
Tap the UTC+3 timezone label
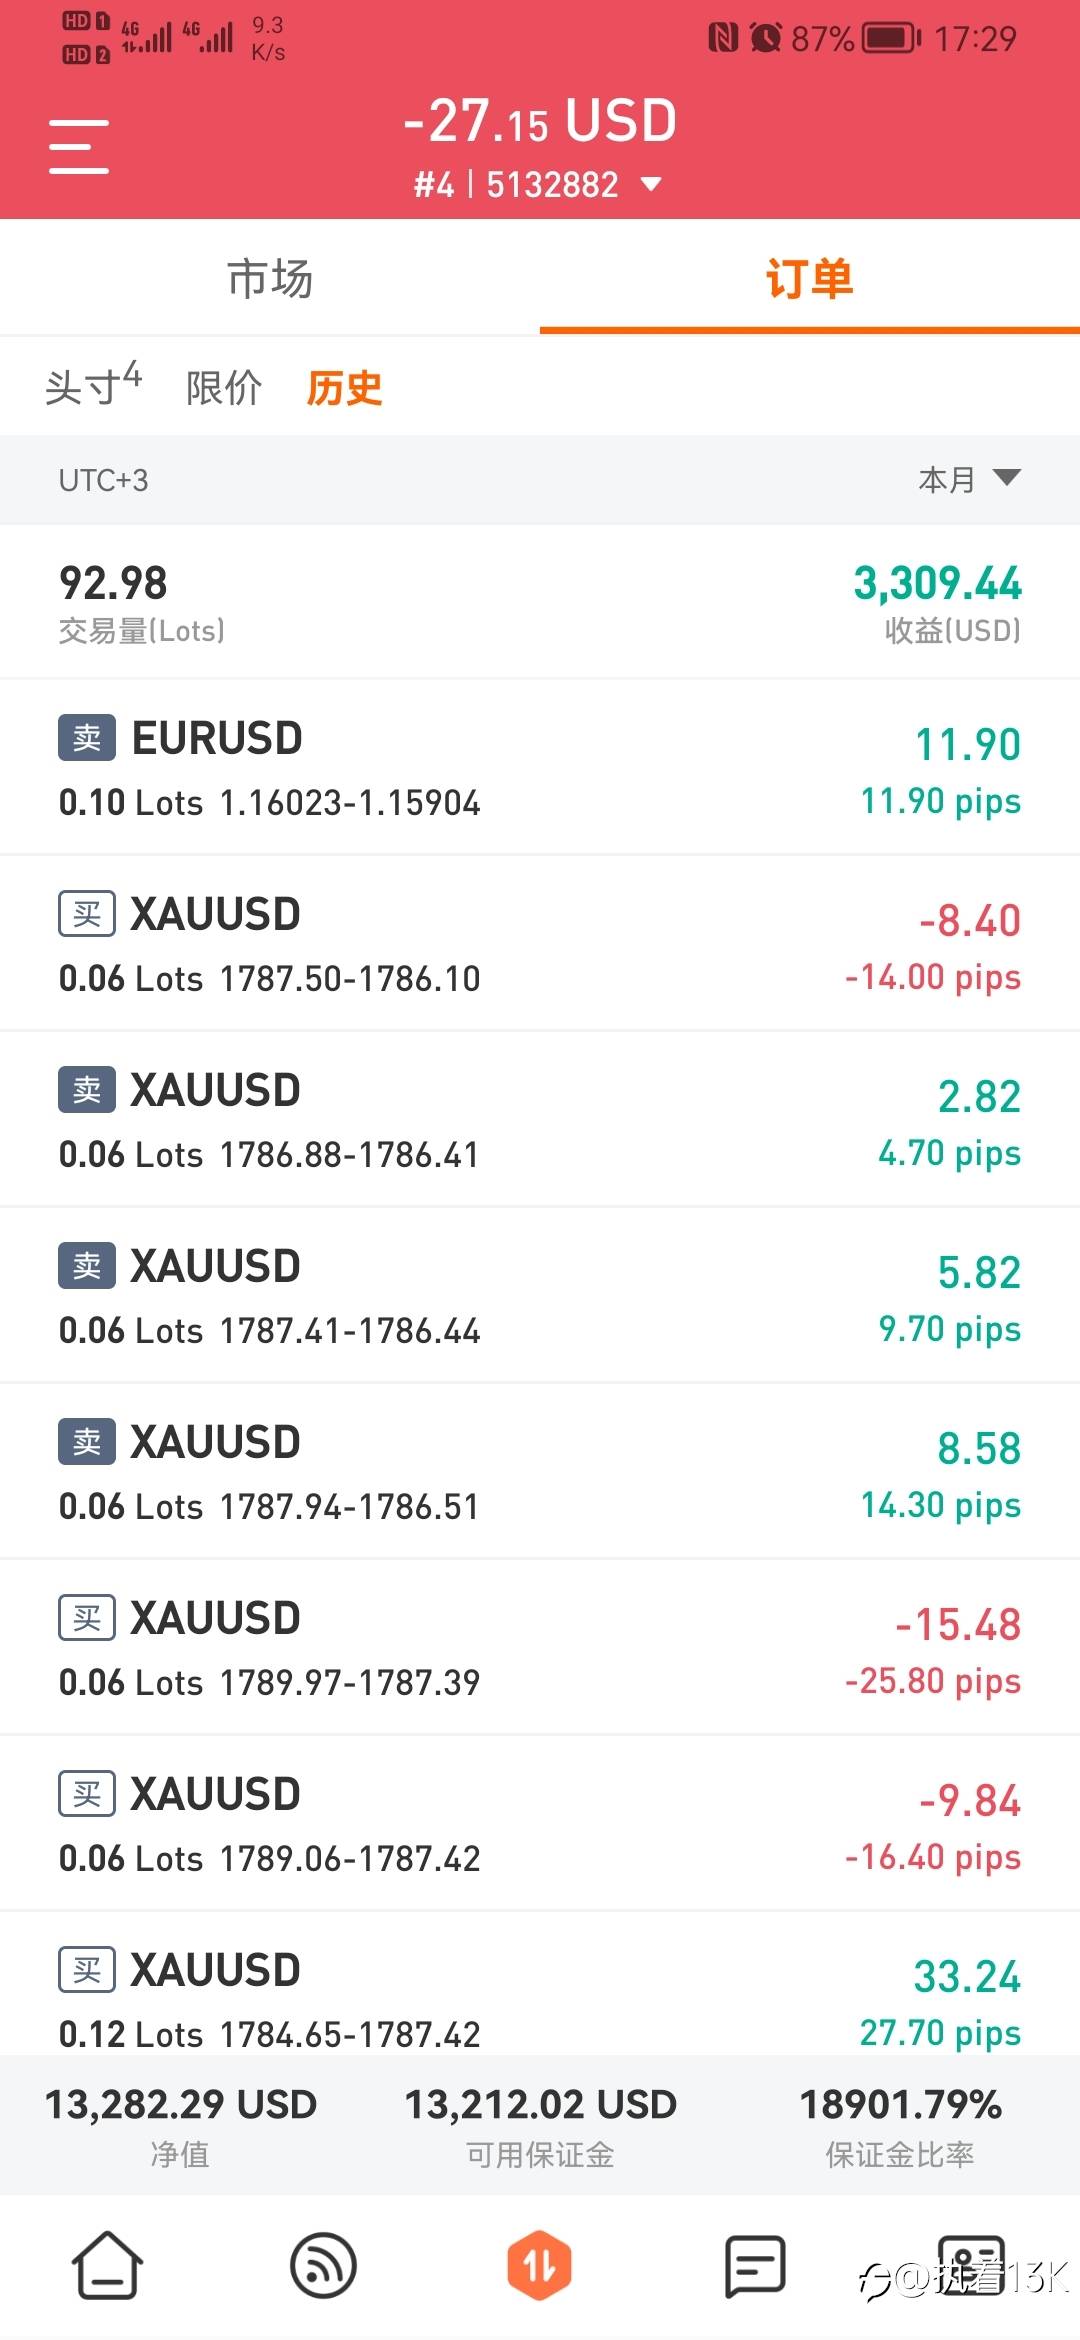pos(103,481)
